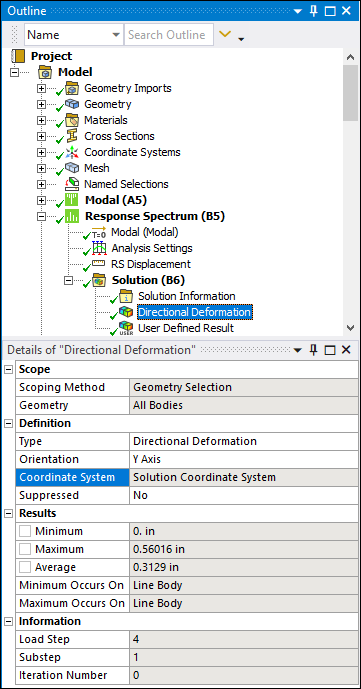Collapse the Response Spectrum (B5) node
Image resolution: width=361 pixels, height=689 pixels.
41,216
